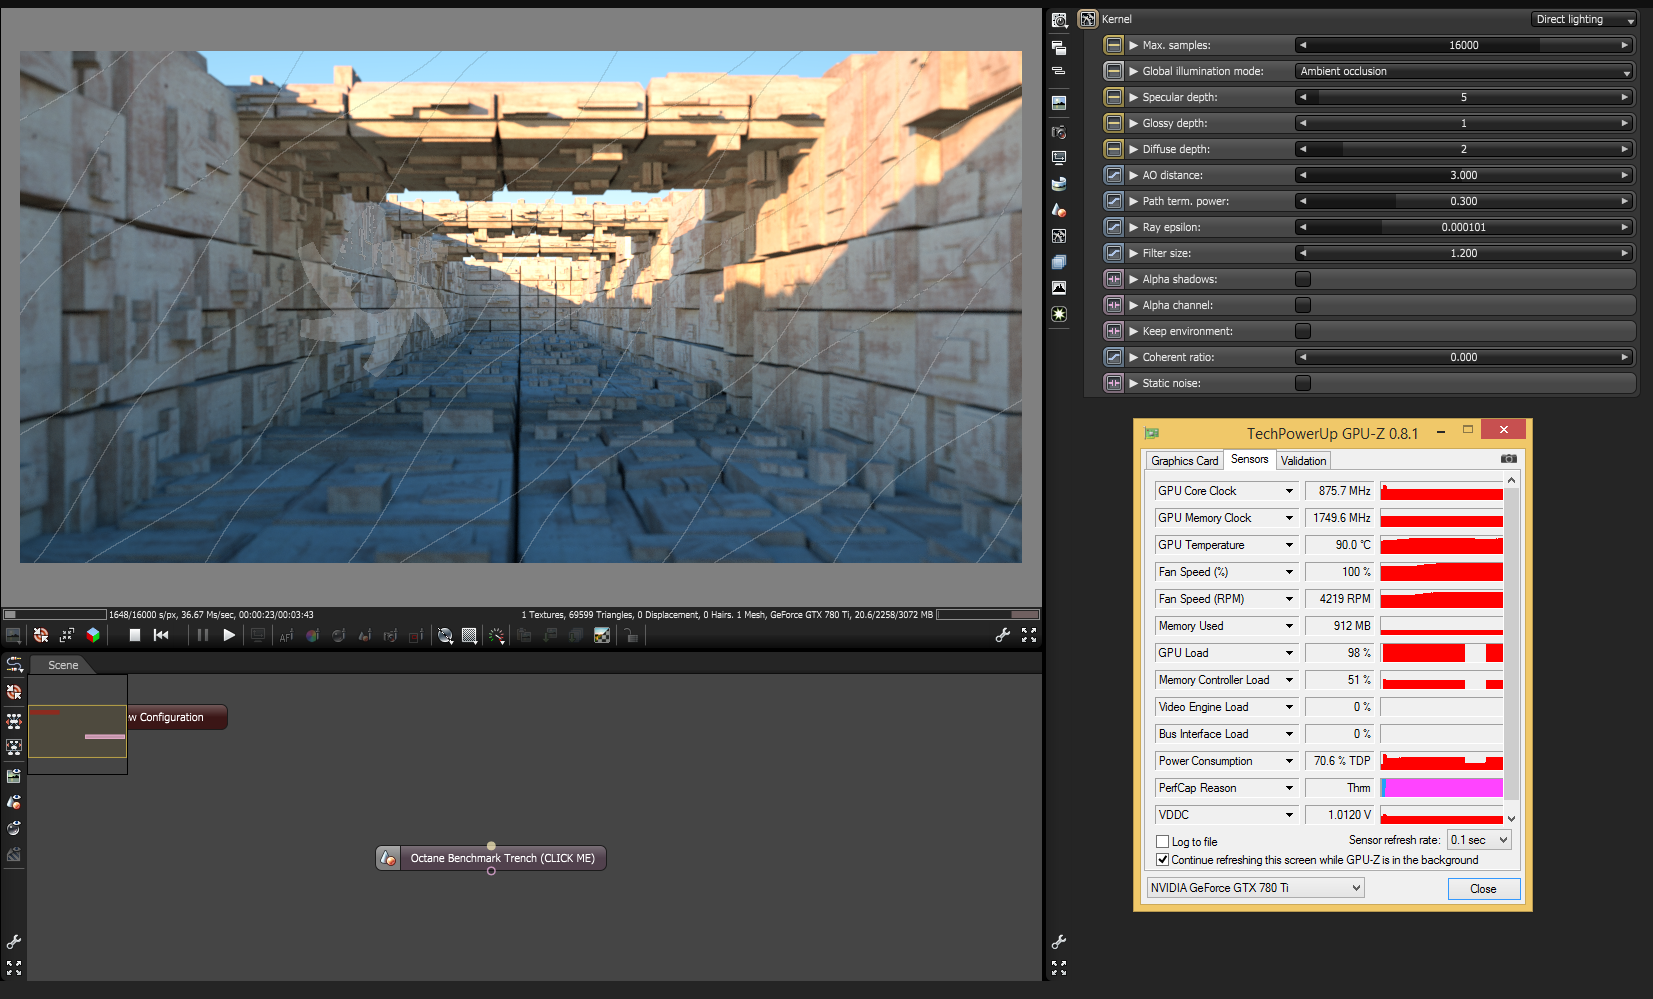1653x999 pixels.
Task: Select the material picker sphere icon
Action: 338,635
